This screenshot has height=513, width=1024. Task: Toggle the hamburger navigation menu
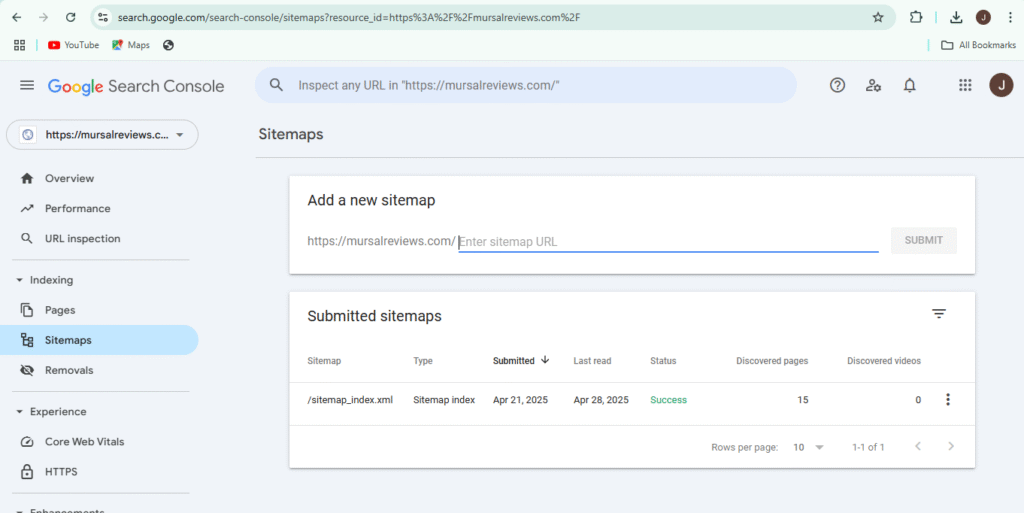pyautogui.click(x=27, y=86)
